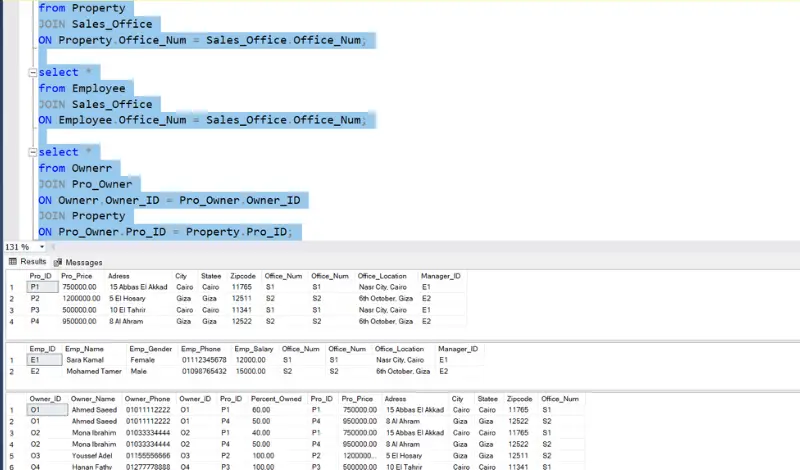Screen dimensions: 800x470
Task: Click the Owner_Phone column header
Action: tap(147, 399)
